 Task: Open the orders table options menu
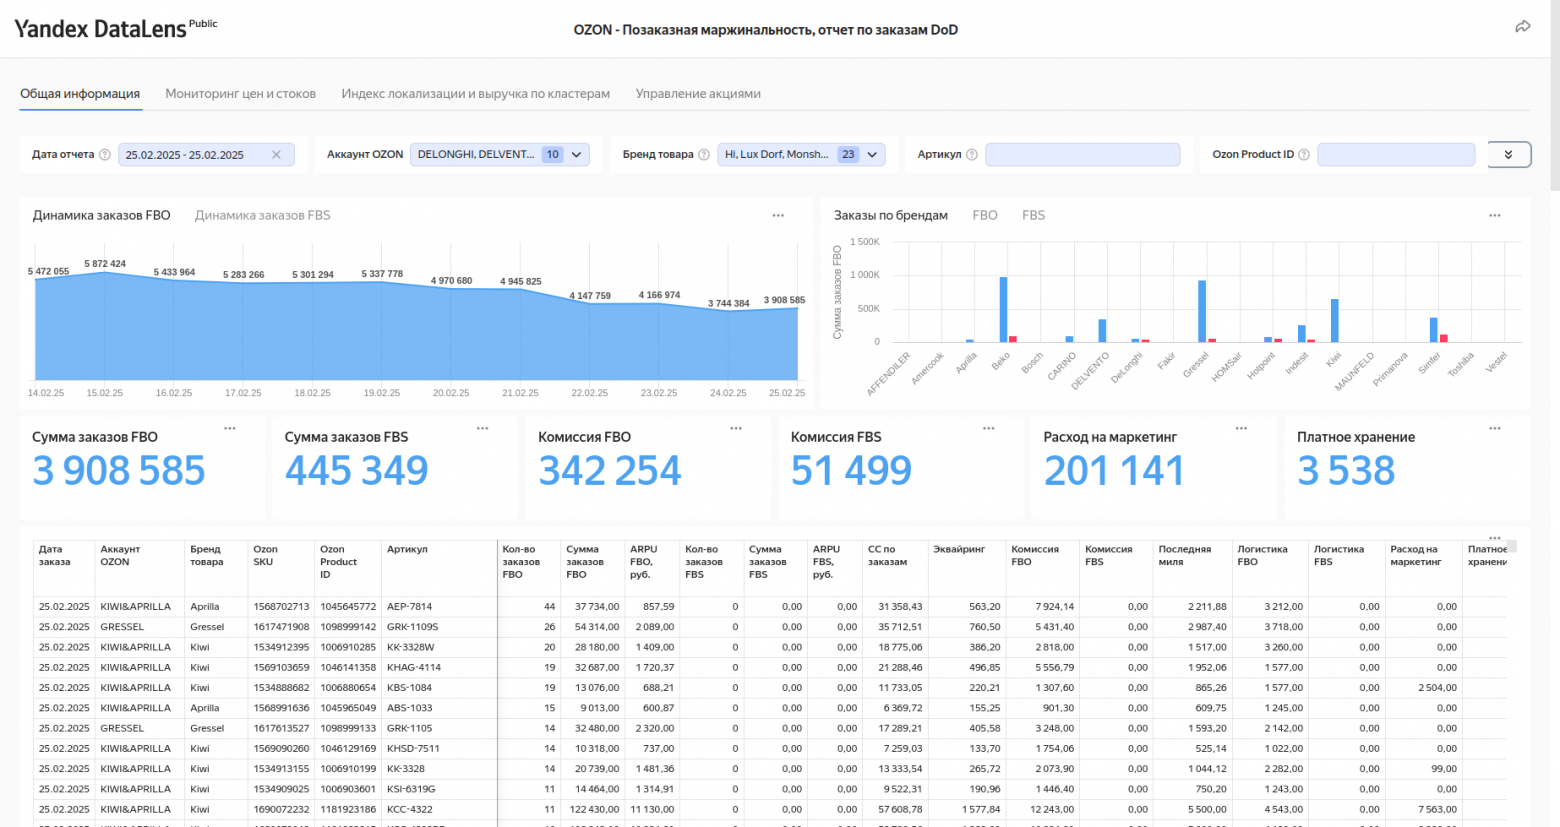pyautogui.click(x=1495, y=538)
